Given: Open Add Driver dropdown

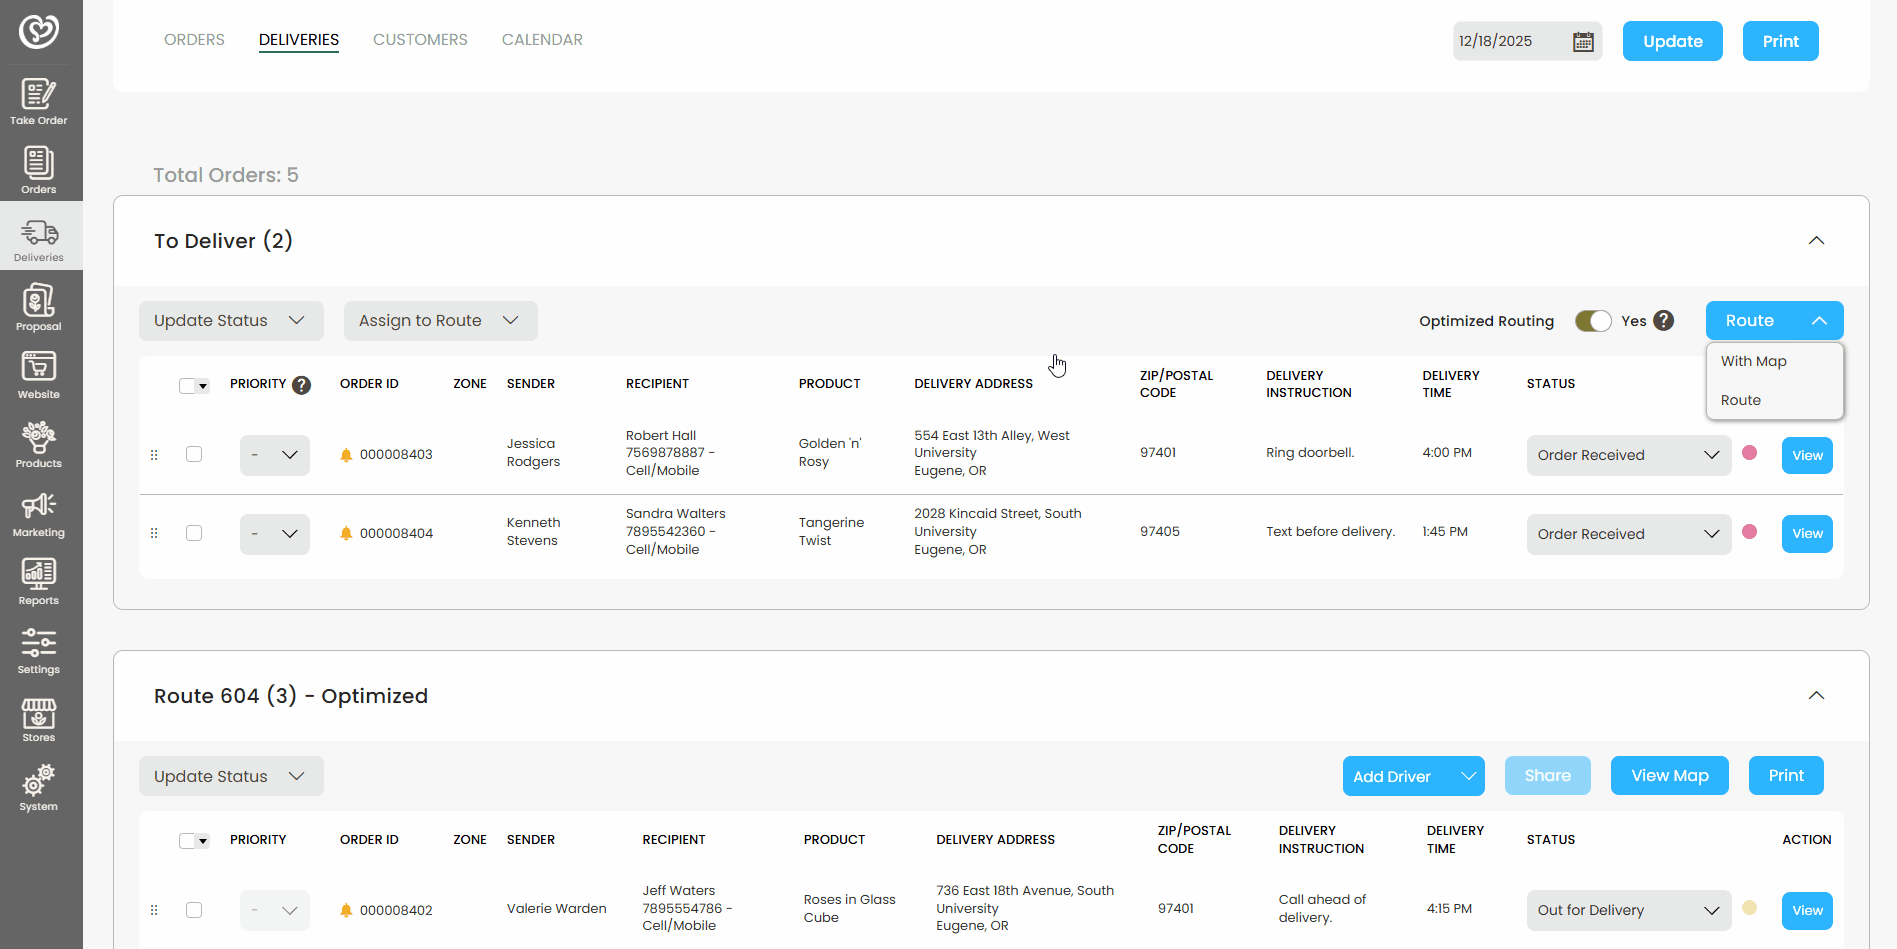Looking at the screenshot, I should (1413, 776).
